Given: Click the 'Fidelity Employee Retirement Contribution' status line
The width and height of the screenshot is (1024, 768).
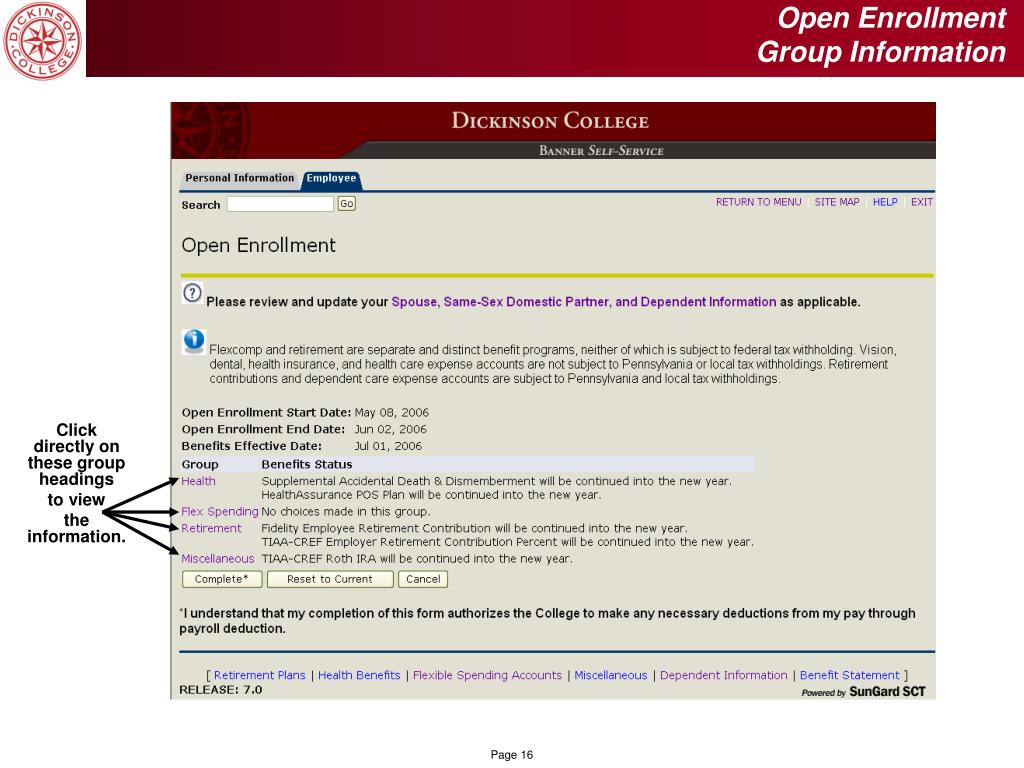Looking at the screenshot, I should (474, 528).
